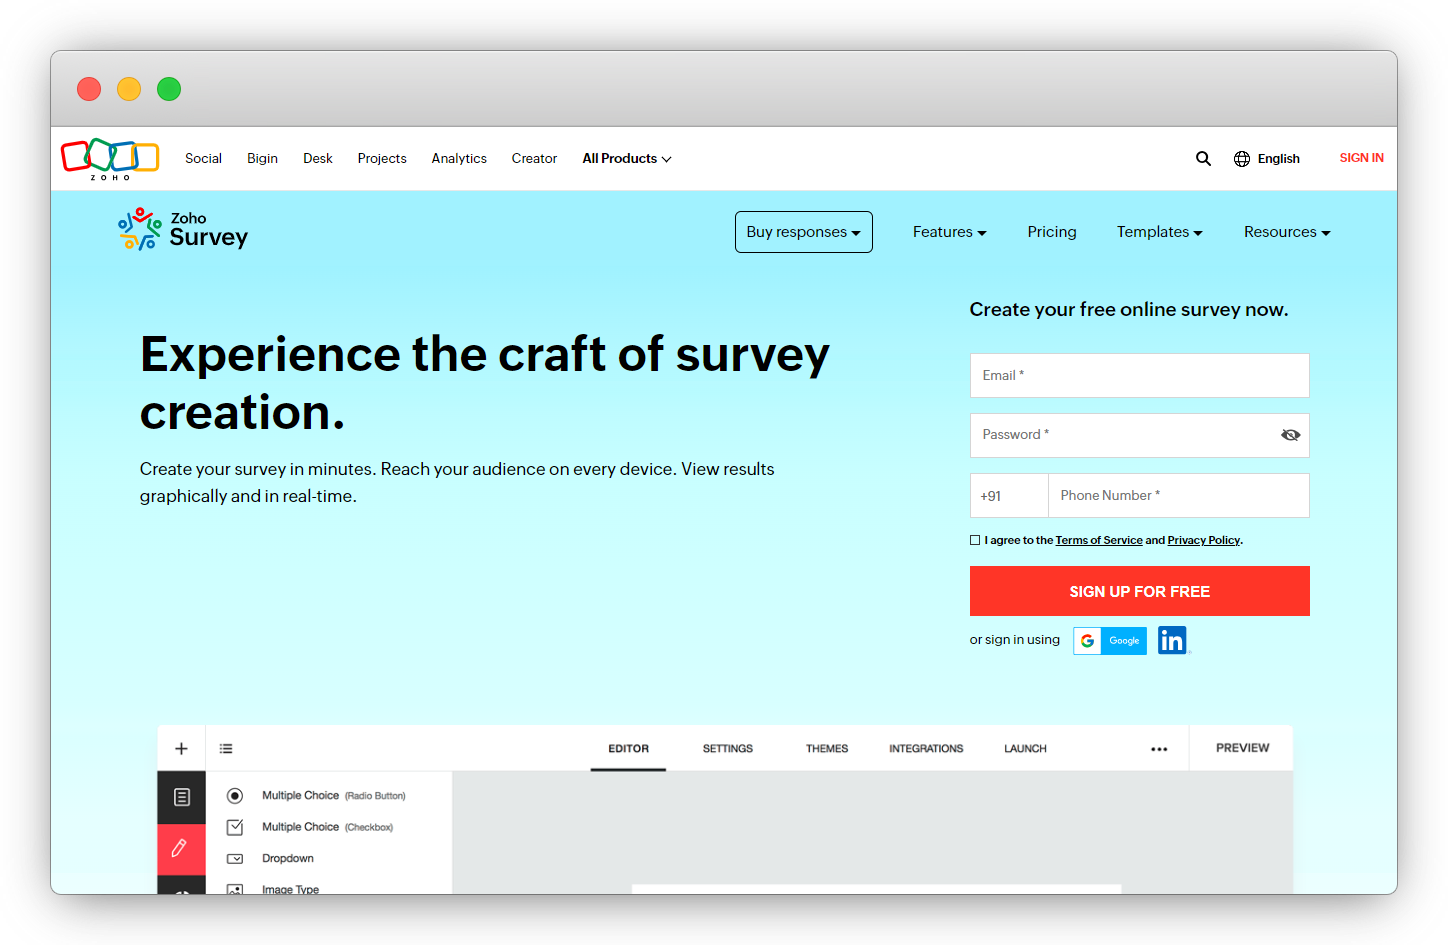This screenshot has height=945, width=1448.
Task: Expand the Resources menu
Action: (1287, 232)
